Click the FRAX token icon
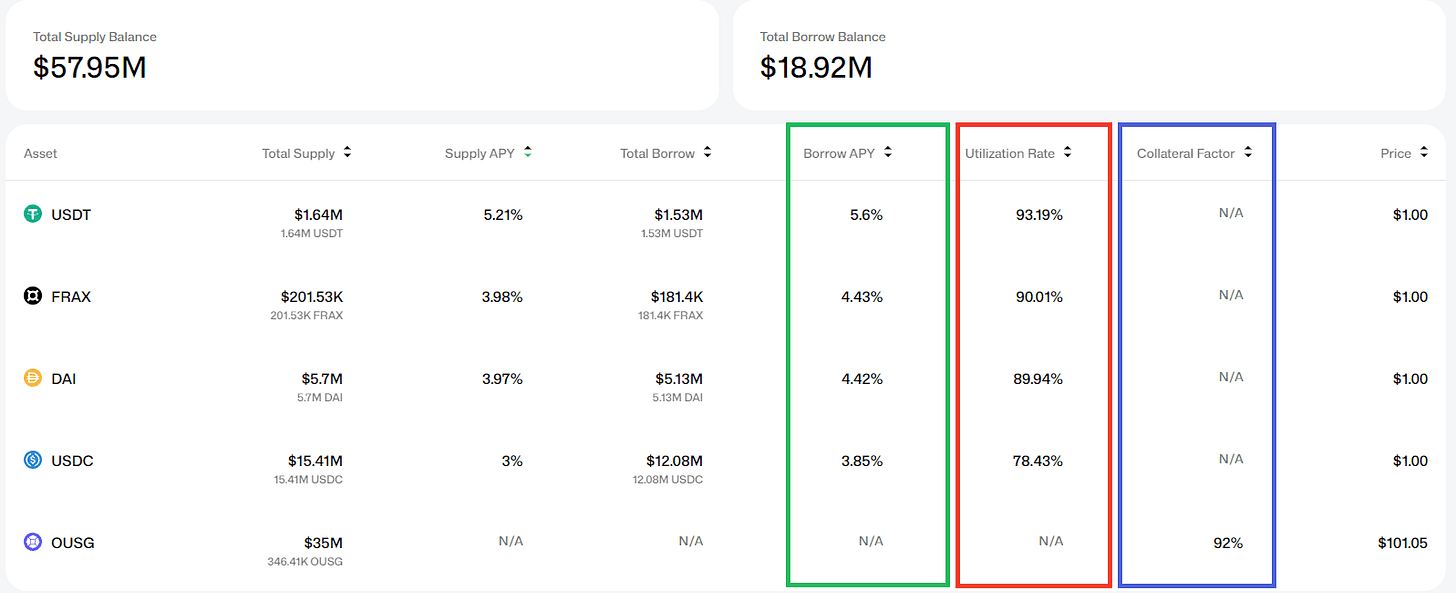1456x593 pixels. (x=33, y=297)
